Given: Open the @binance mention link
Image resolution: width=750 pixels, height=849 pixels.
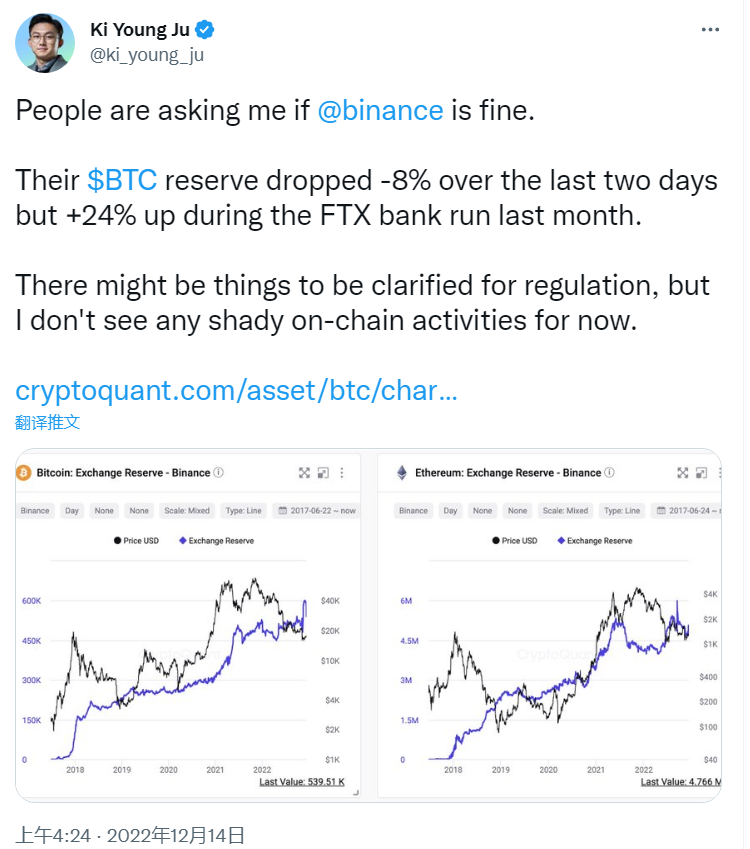Looking at the screenshot, I should point(380,110).
